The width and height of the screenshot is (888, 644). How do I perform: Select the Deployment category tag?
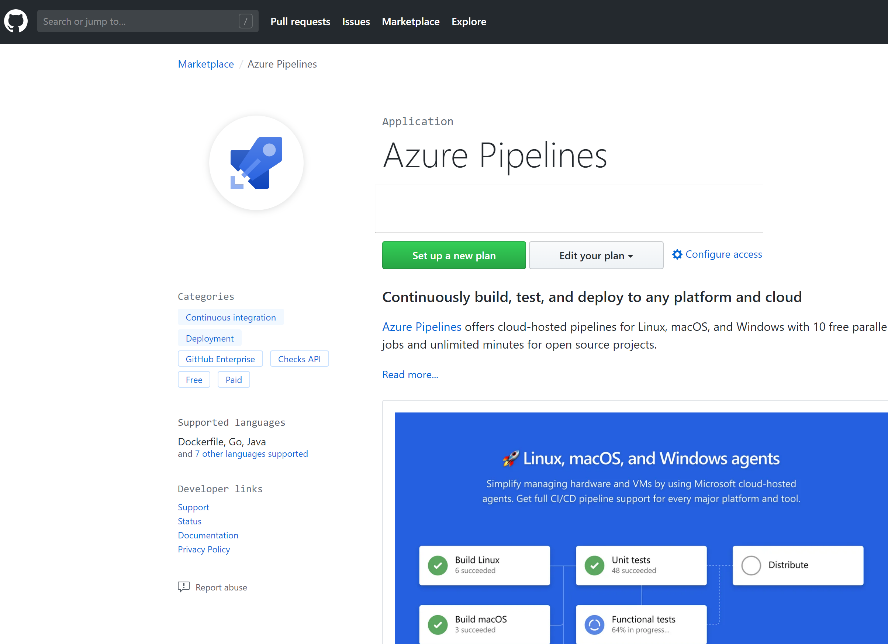(210, 338)
